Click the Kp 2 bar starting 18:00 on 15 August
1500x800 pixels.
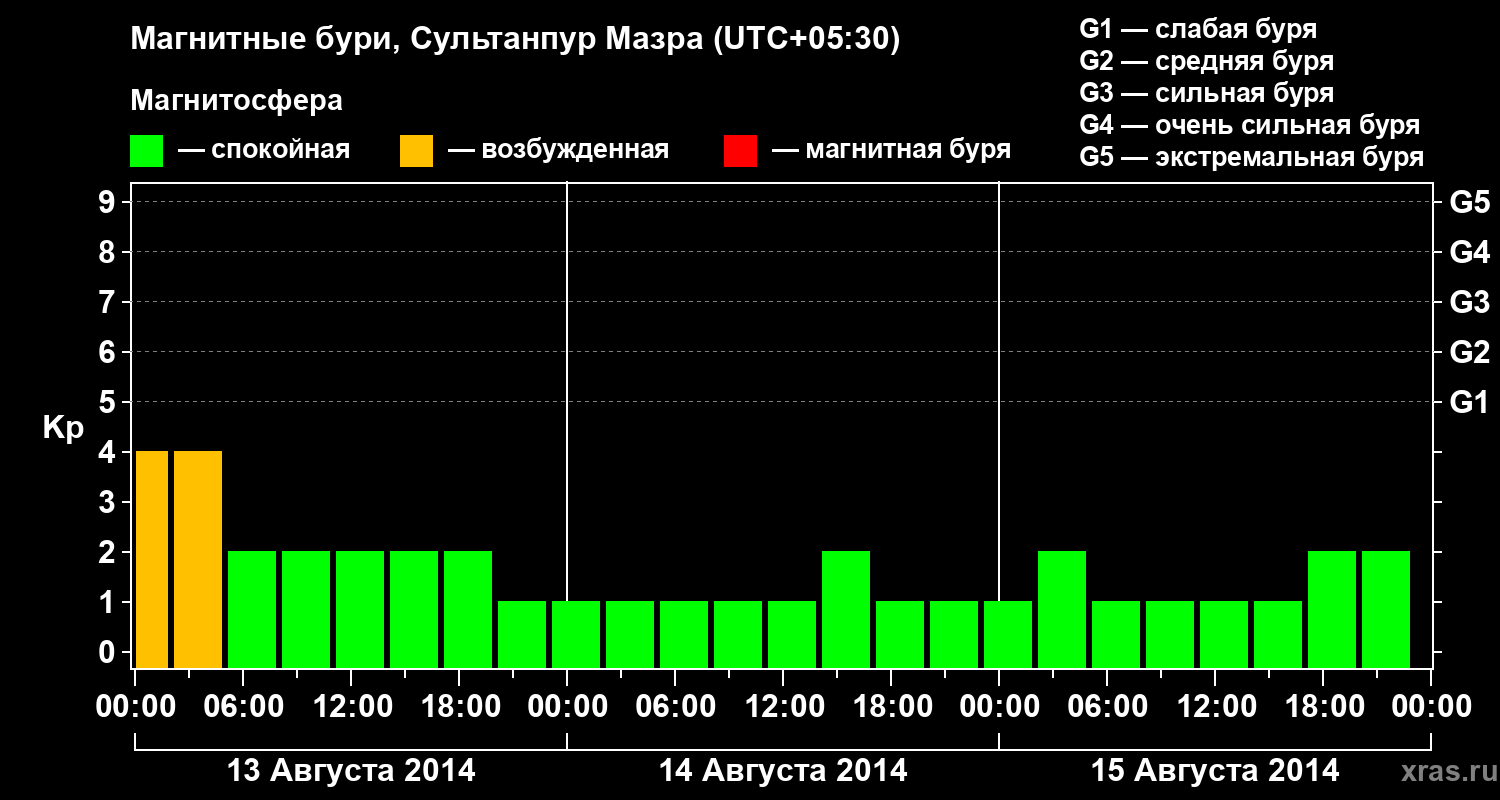click(x=1332, y=609)
